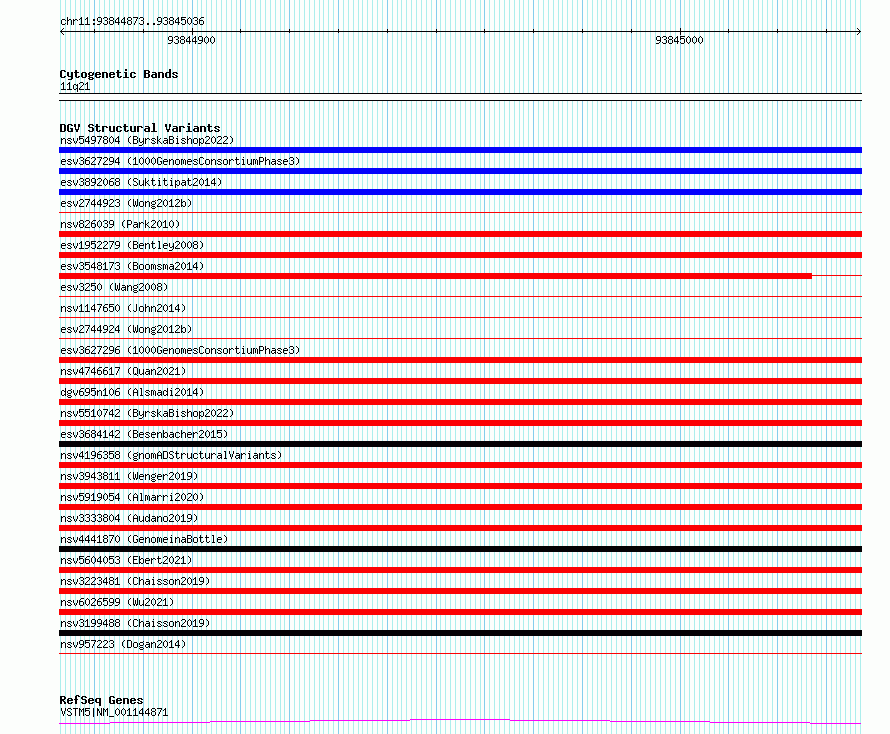Select the nsv3223481 (Chaisson2019) label
Screen dimensions: 890x734
pyautogui.click(x=135, y=581)
